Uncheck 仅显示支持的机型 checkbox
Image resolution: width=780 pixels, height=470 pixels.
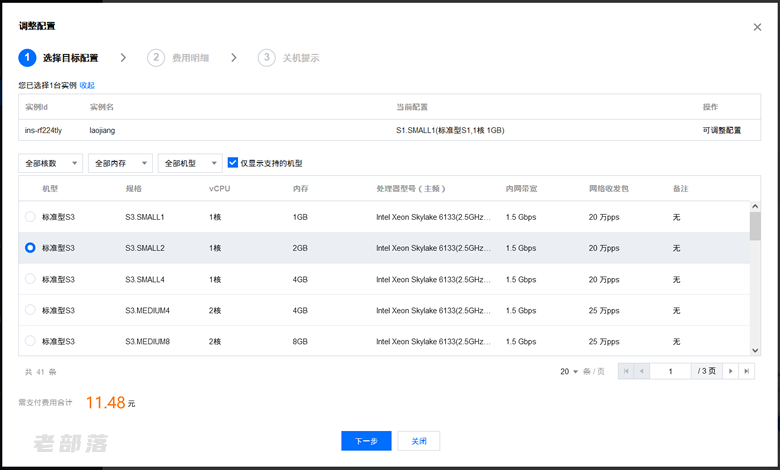[x=232, y=163]
